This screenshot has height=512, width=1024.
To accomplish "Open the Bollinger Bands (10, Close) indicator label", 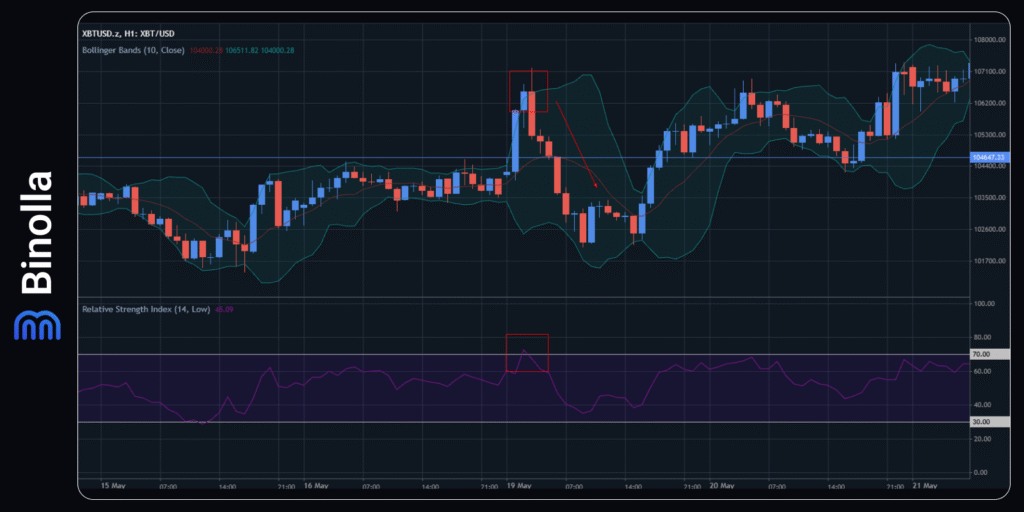I will [135, 50].
